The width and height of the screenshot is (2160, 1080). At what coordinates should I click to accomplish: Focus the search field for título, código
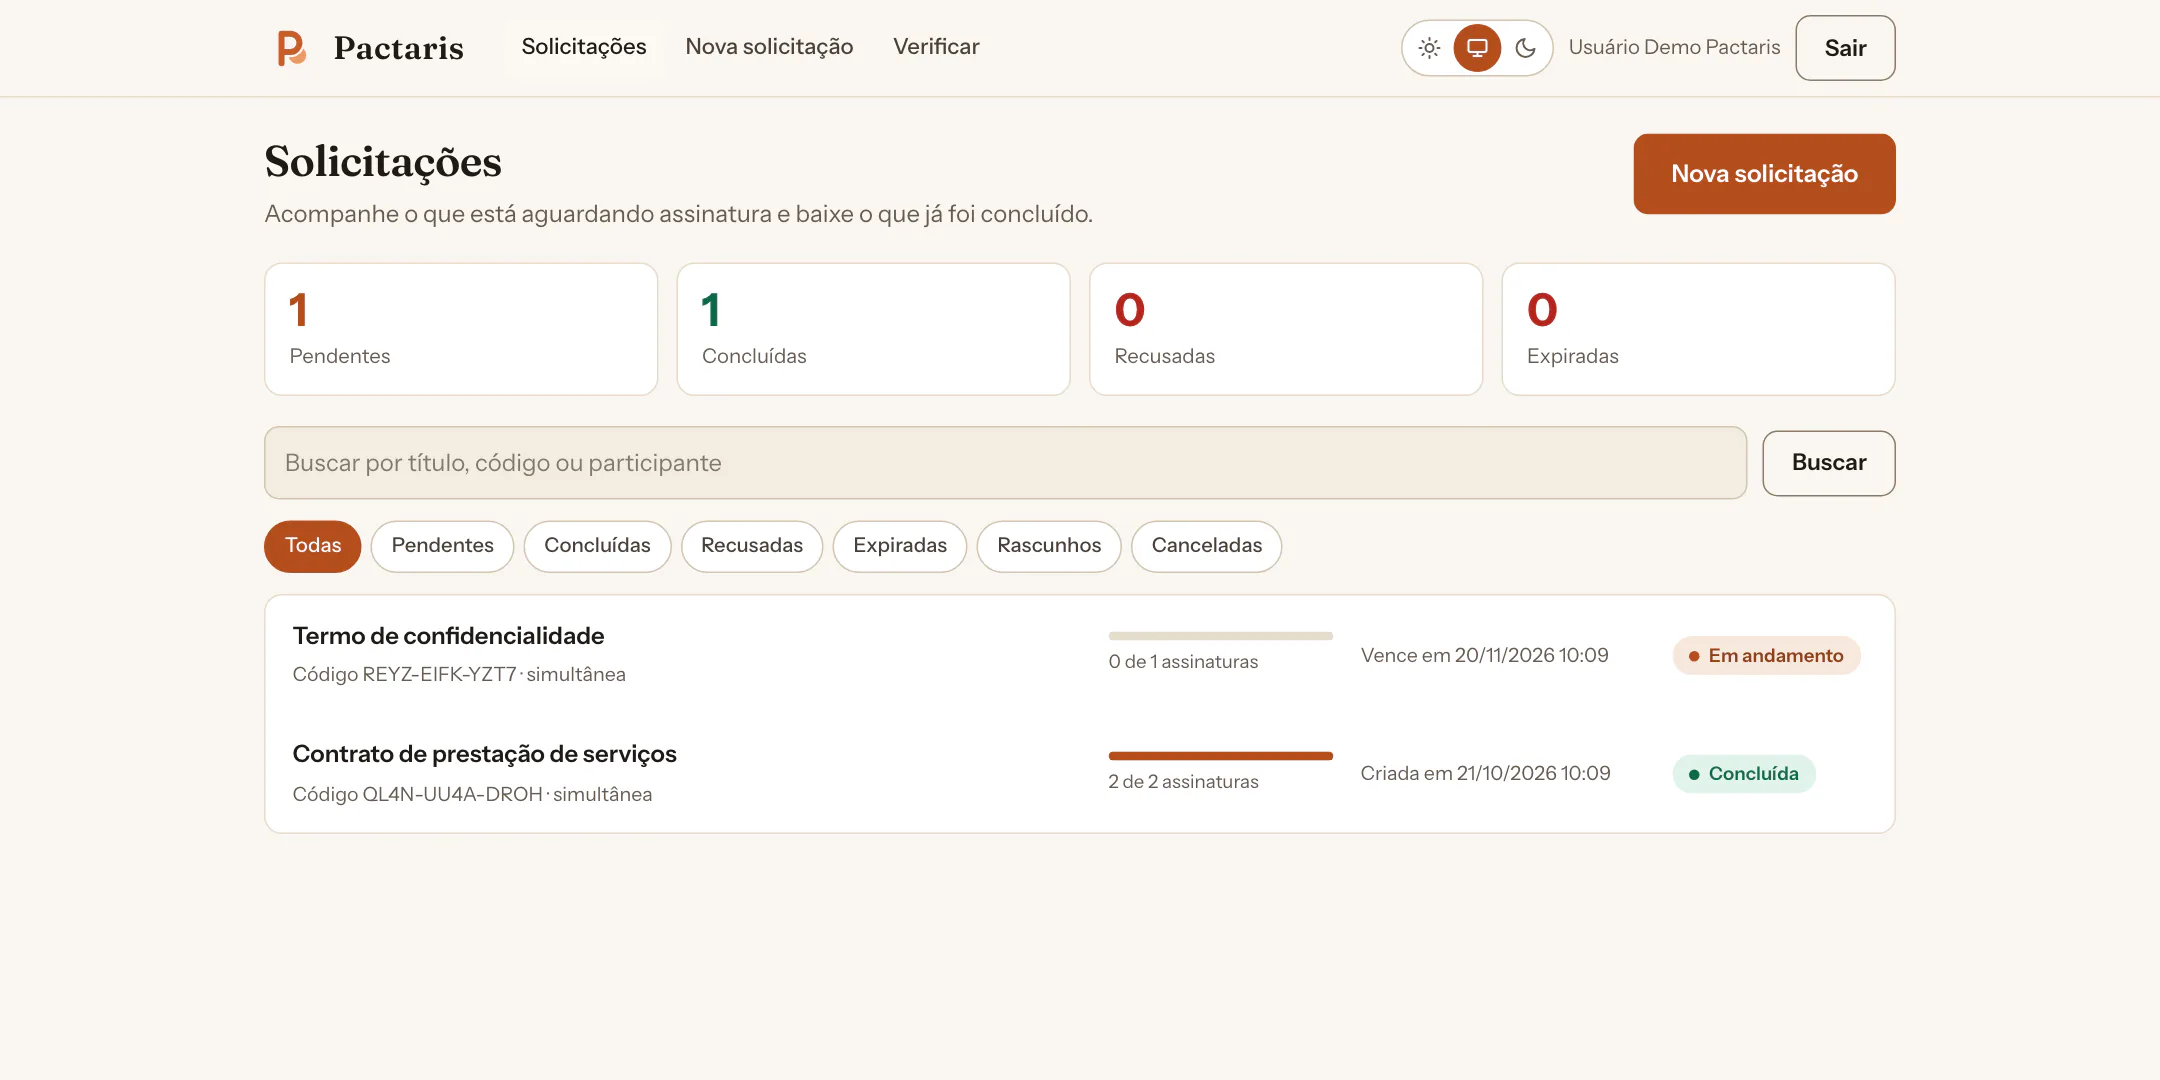[x=1005, y=463]
